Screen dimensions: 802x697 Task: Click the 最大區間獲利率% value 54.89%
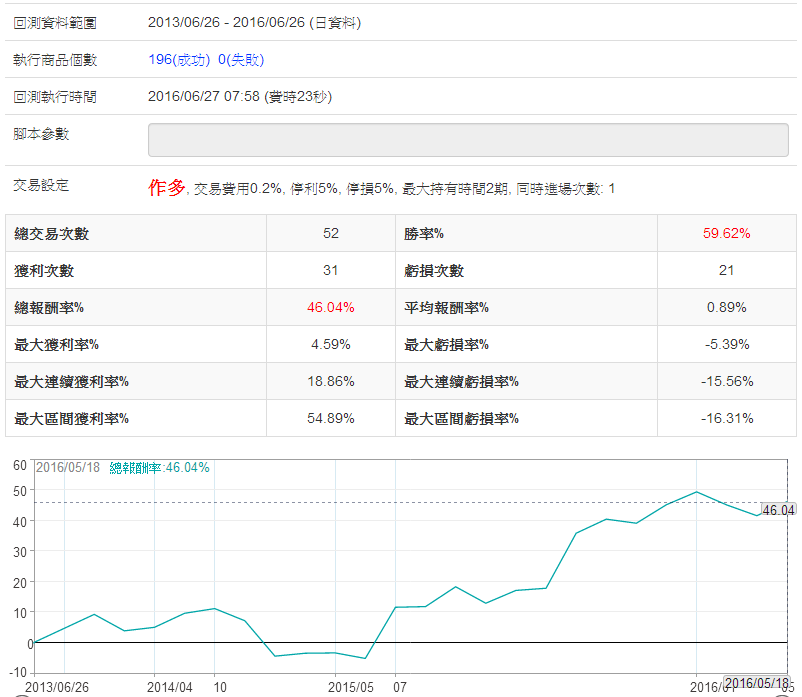click(x=330, y=418)
